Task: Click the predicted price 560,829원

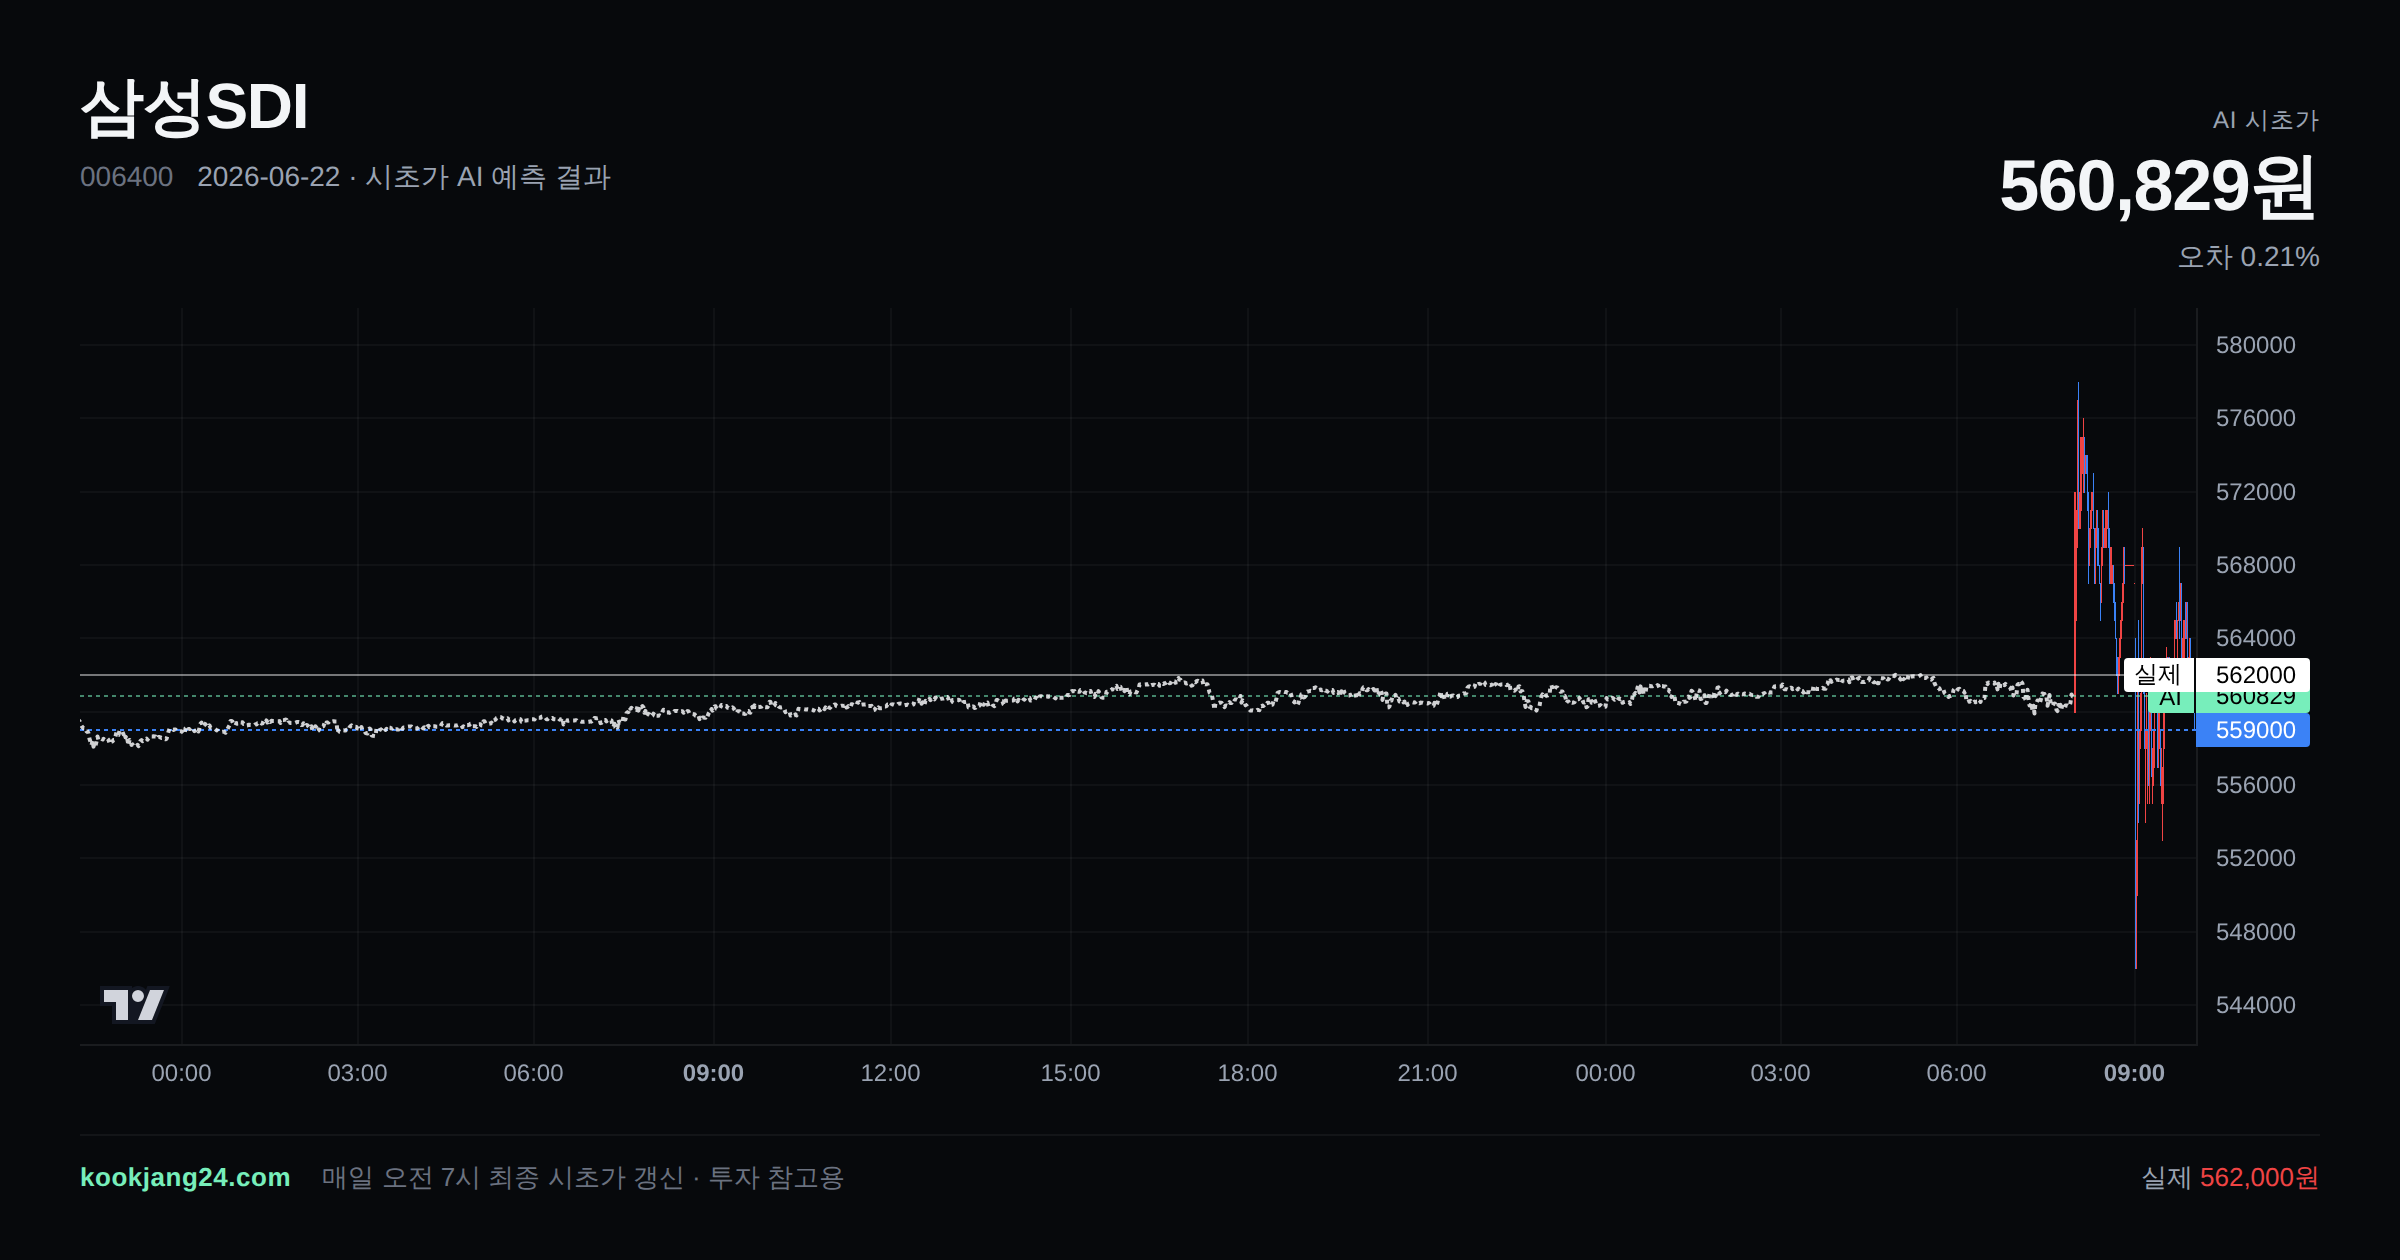Action: click(x=2158, y=186)
